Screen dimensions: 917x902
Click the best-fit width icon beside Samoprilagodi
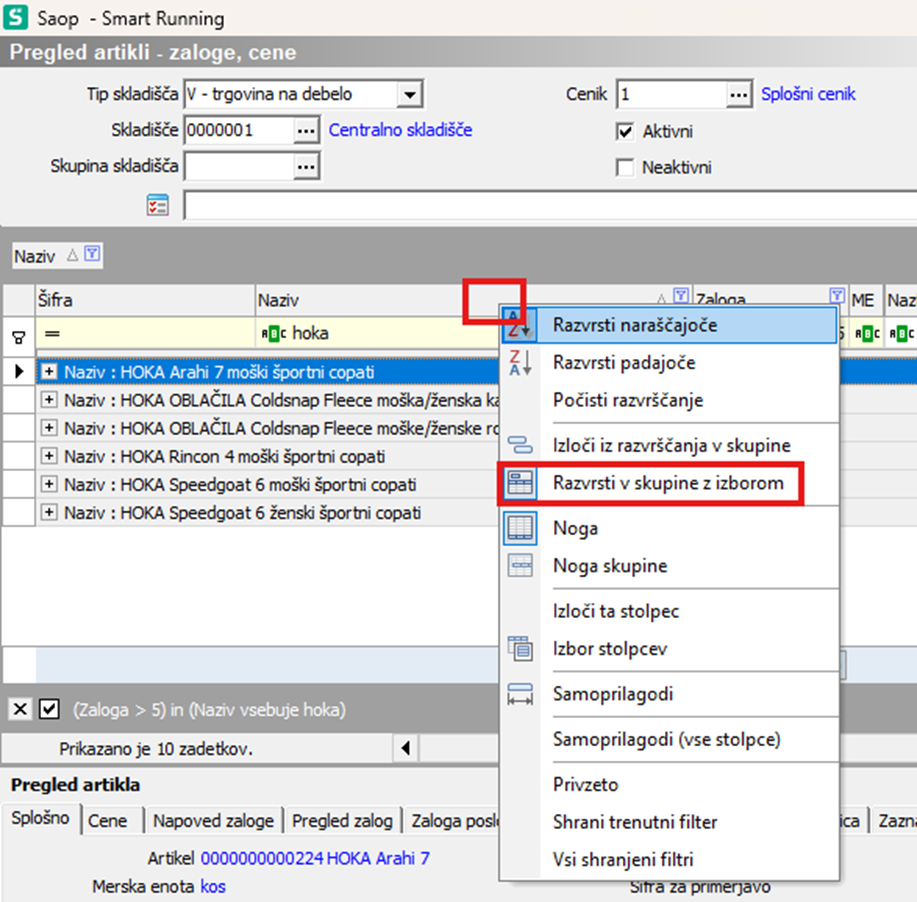point(520,694)
